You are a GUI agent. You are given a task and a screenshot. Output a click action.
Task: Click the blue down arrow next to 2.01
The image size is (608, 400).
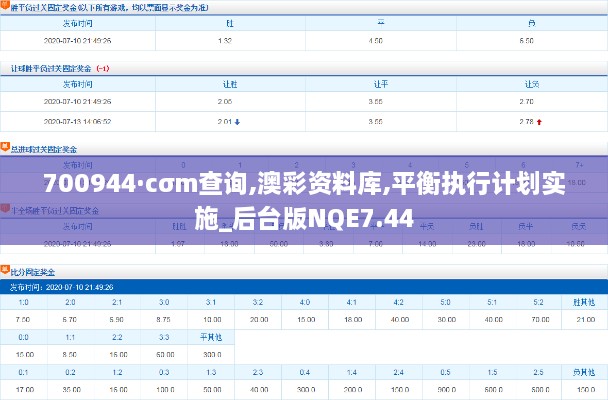coord(237,122)
